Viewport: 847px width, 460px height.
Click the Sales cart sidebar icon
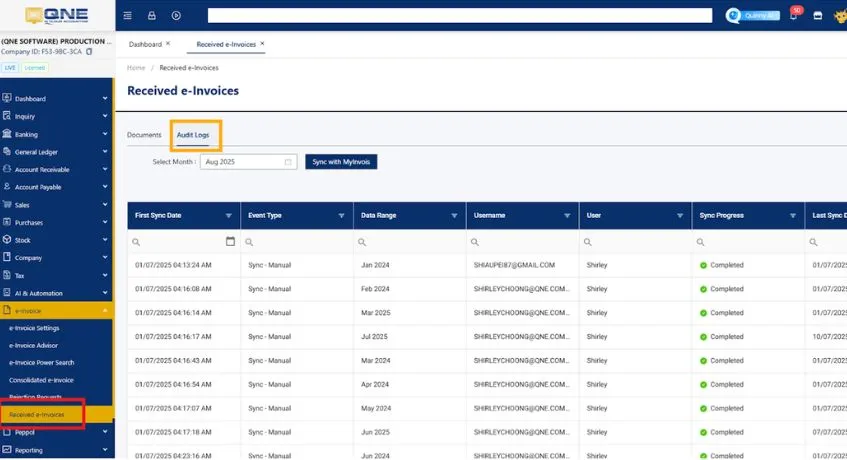pos(7,204)
